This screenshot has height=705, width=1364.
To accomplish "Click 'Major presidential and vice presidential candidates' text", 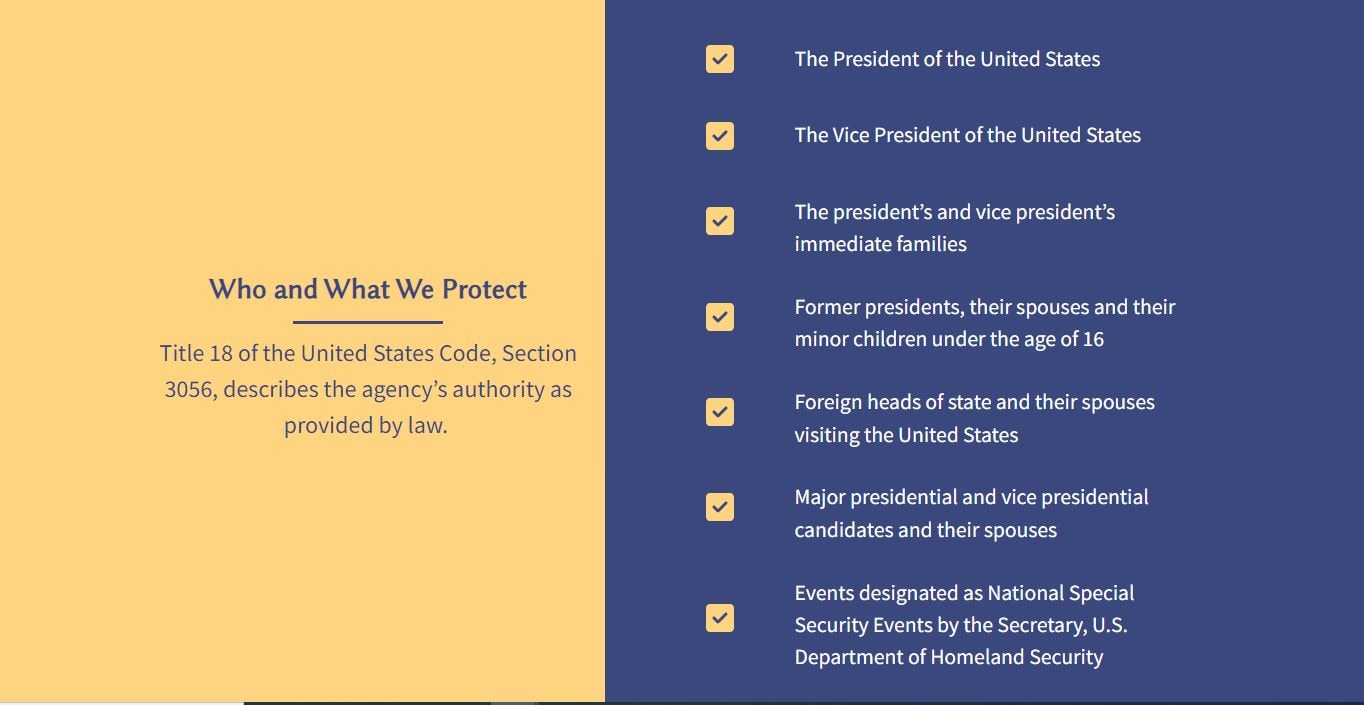I will 970,513.
